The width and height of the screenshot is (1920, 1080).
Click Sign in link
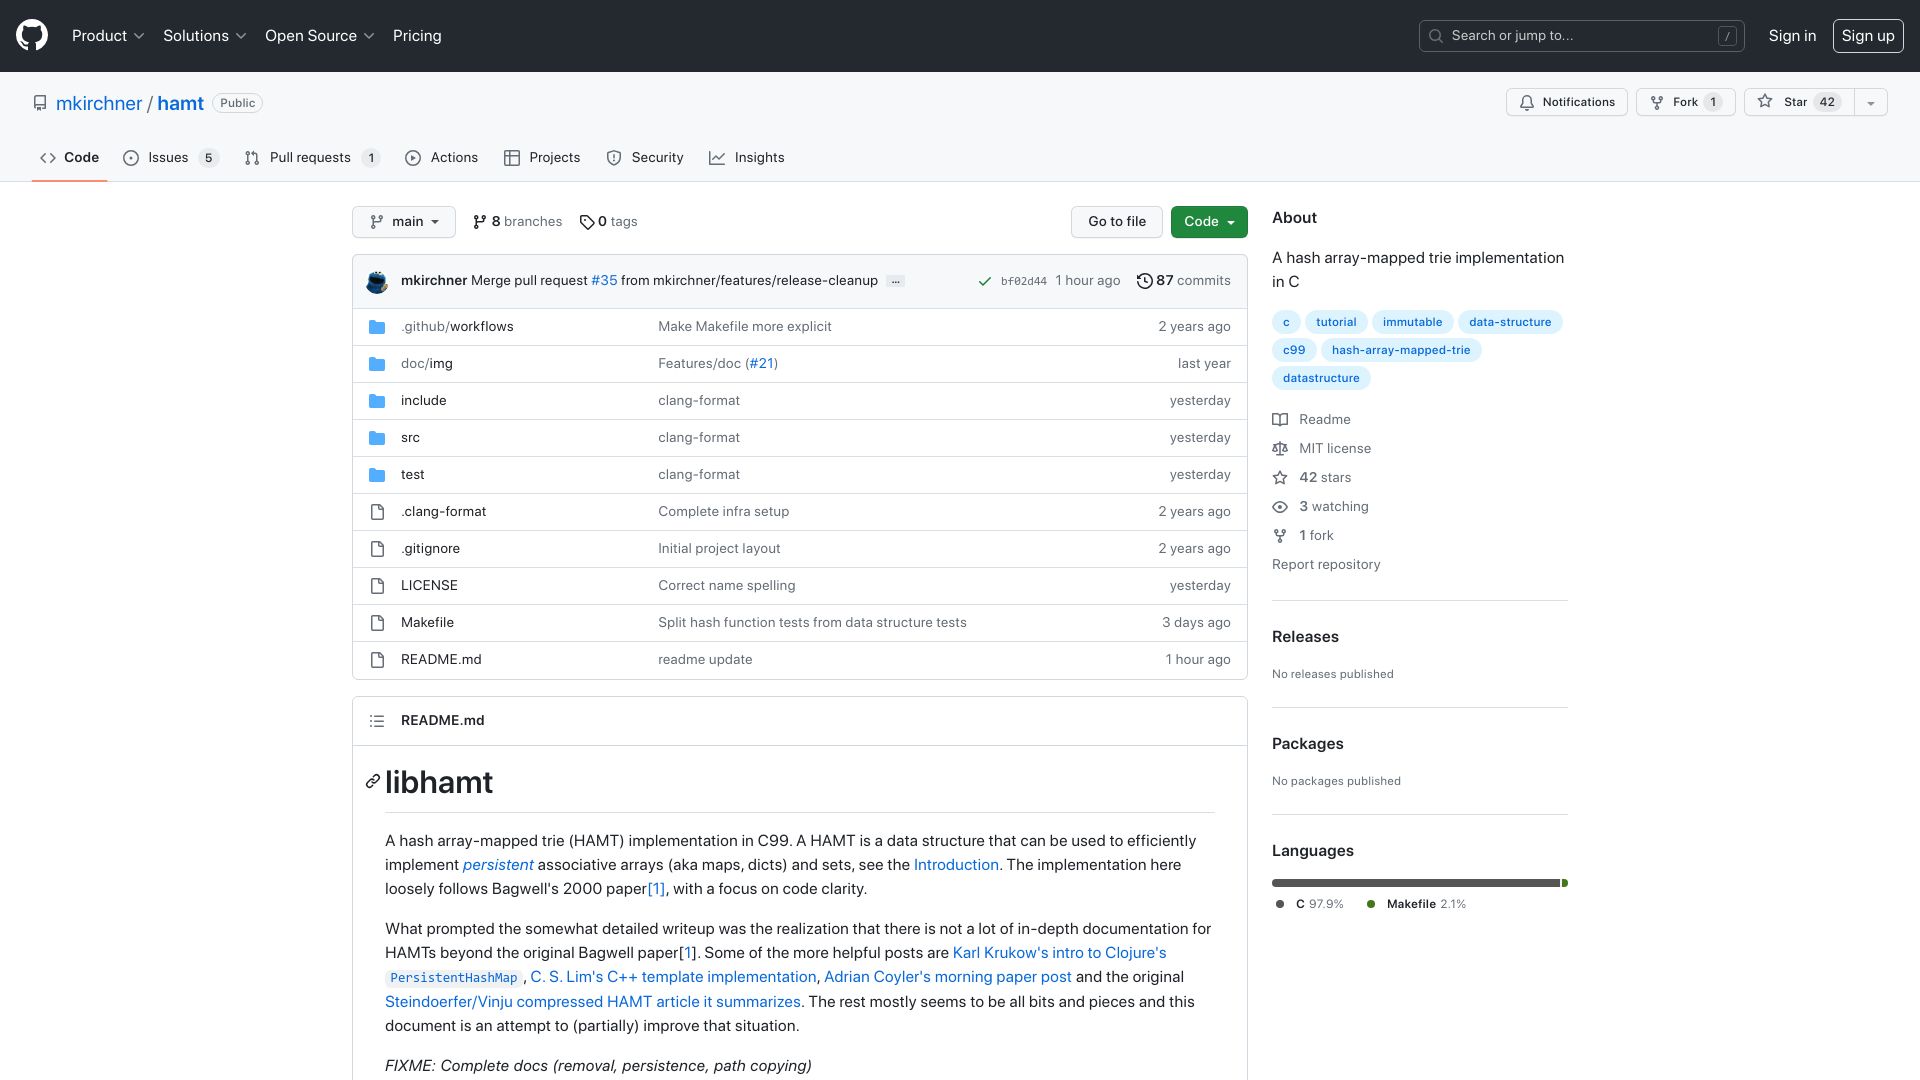click(1792, 36)
